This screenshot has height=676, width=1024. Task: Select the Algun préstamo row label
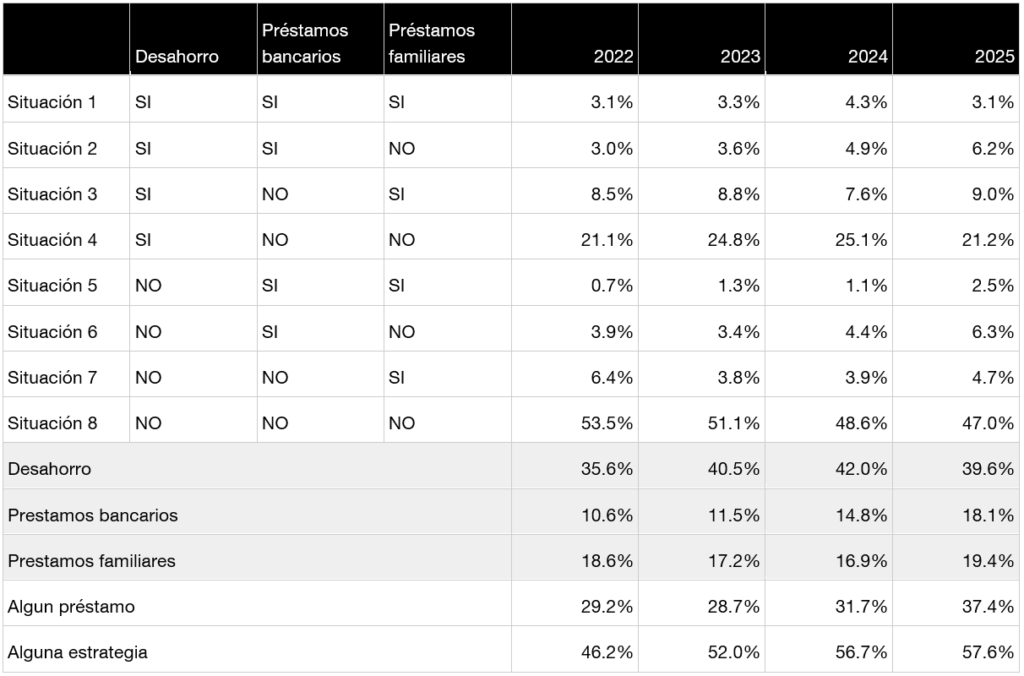click(70, 607)
